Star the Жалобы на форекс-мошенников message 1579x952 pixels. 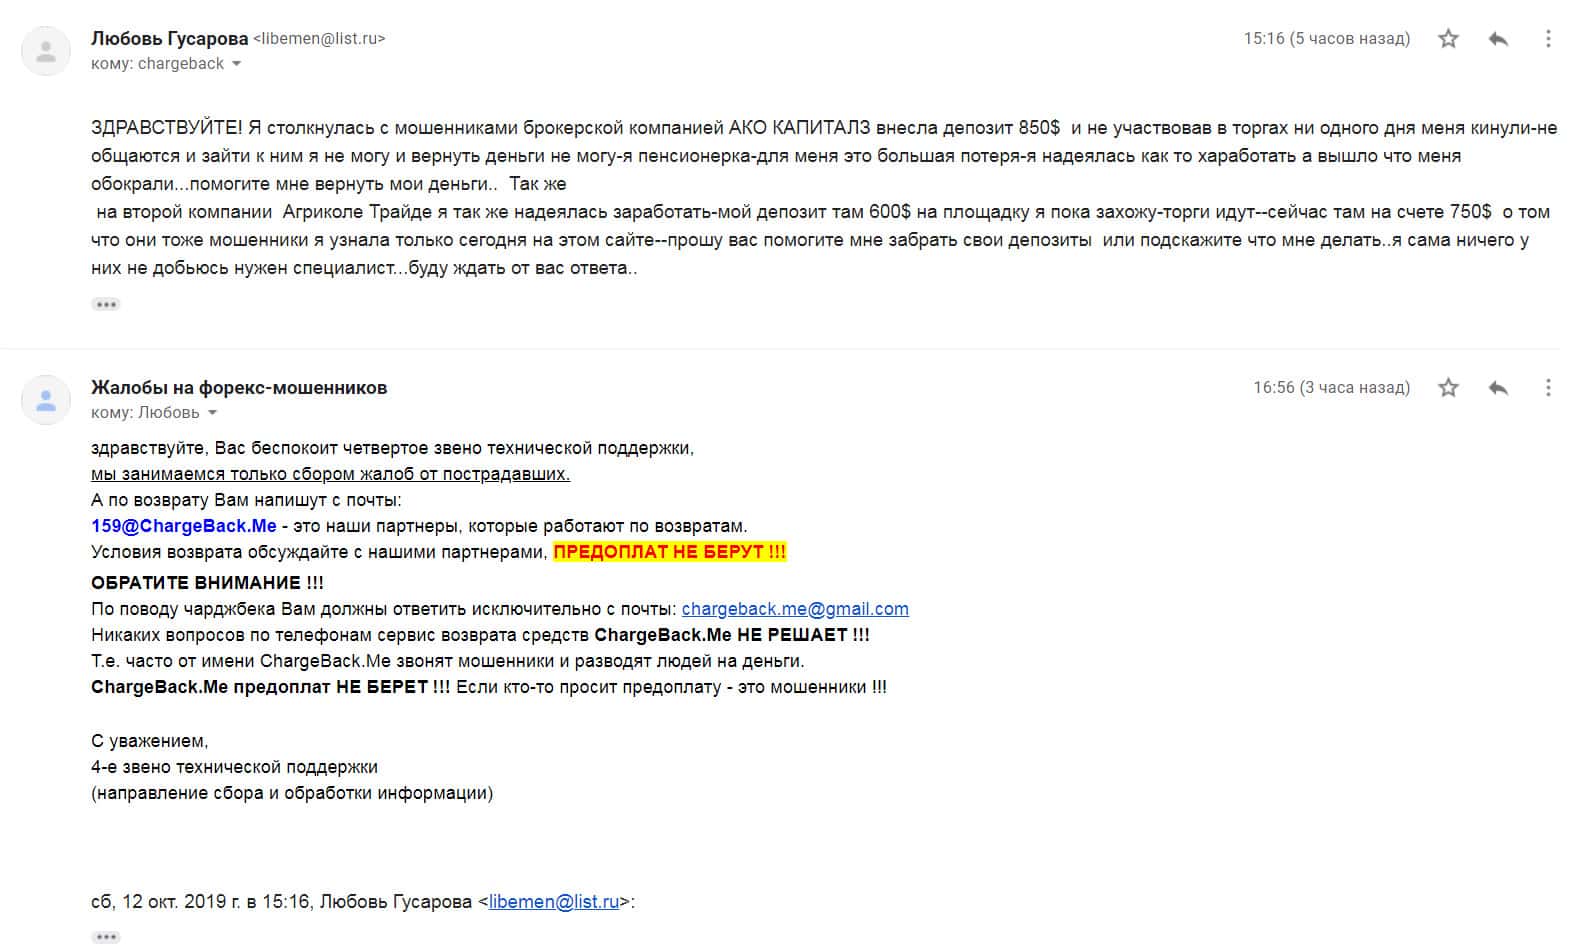1448,388
